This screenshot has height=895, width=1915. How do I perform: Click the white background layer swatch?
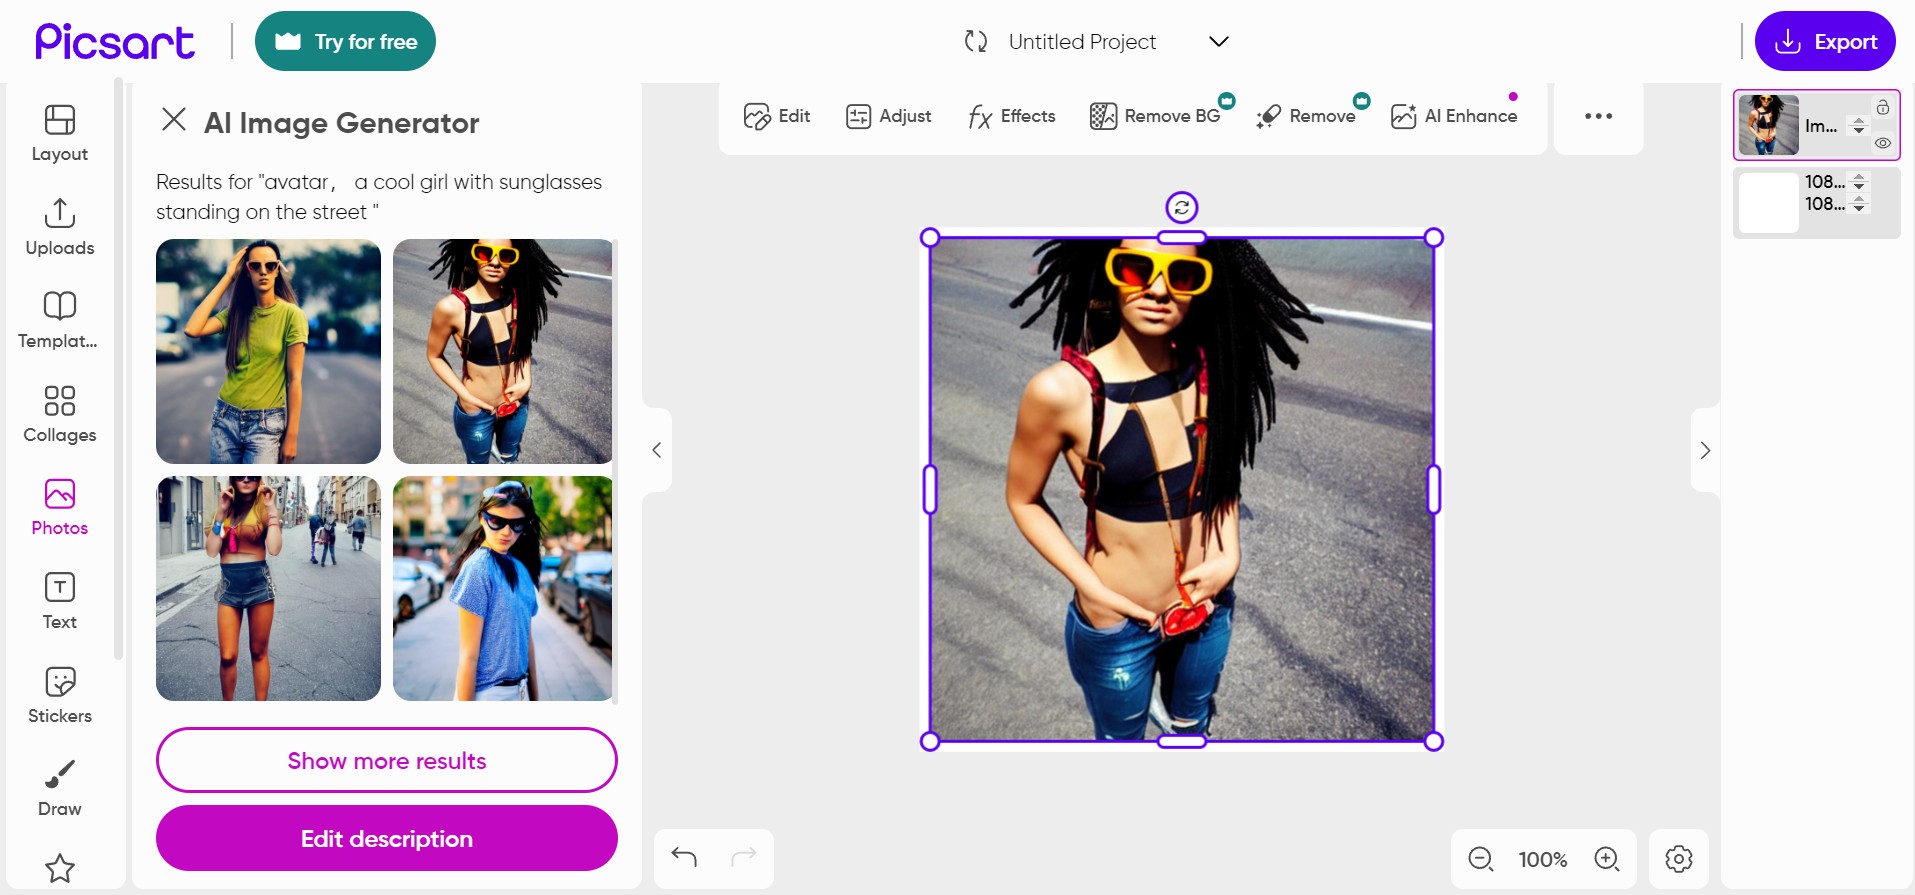pyautogui.click(x=1768, y=203)
